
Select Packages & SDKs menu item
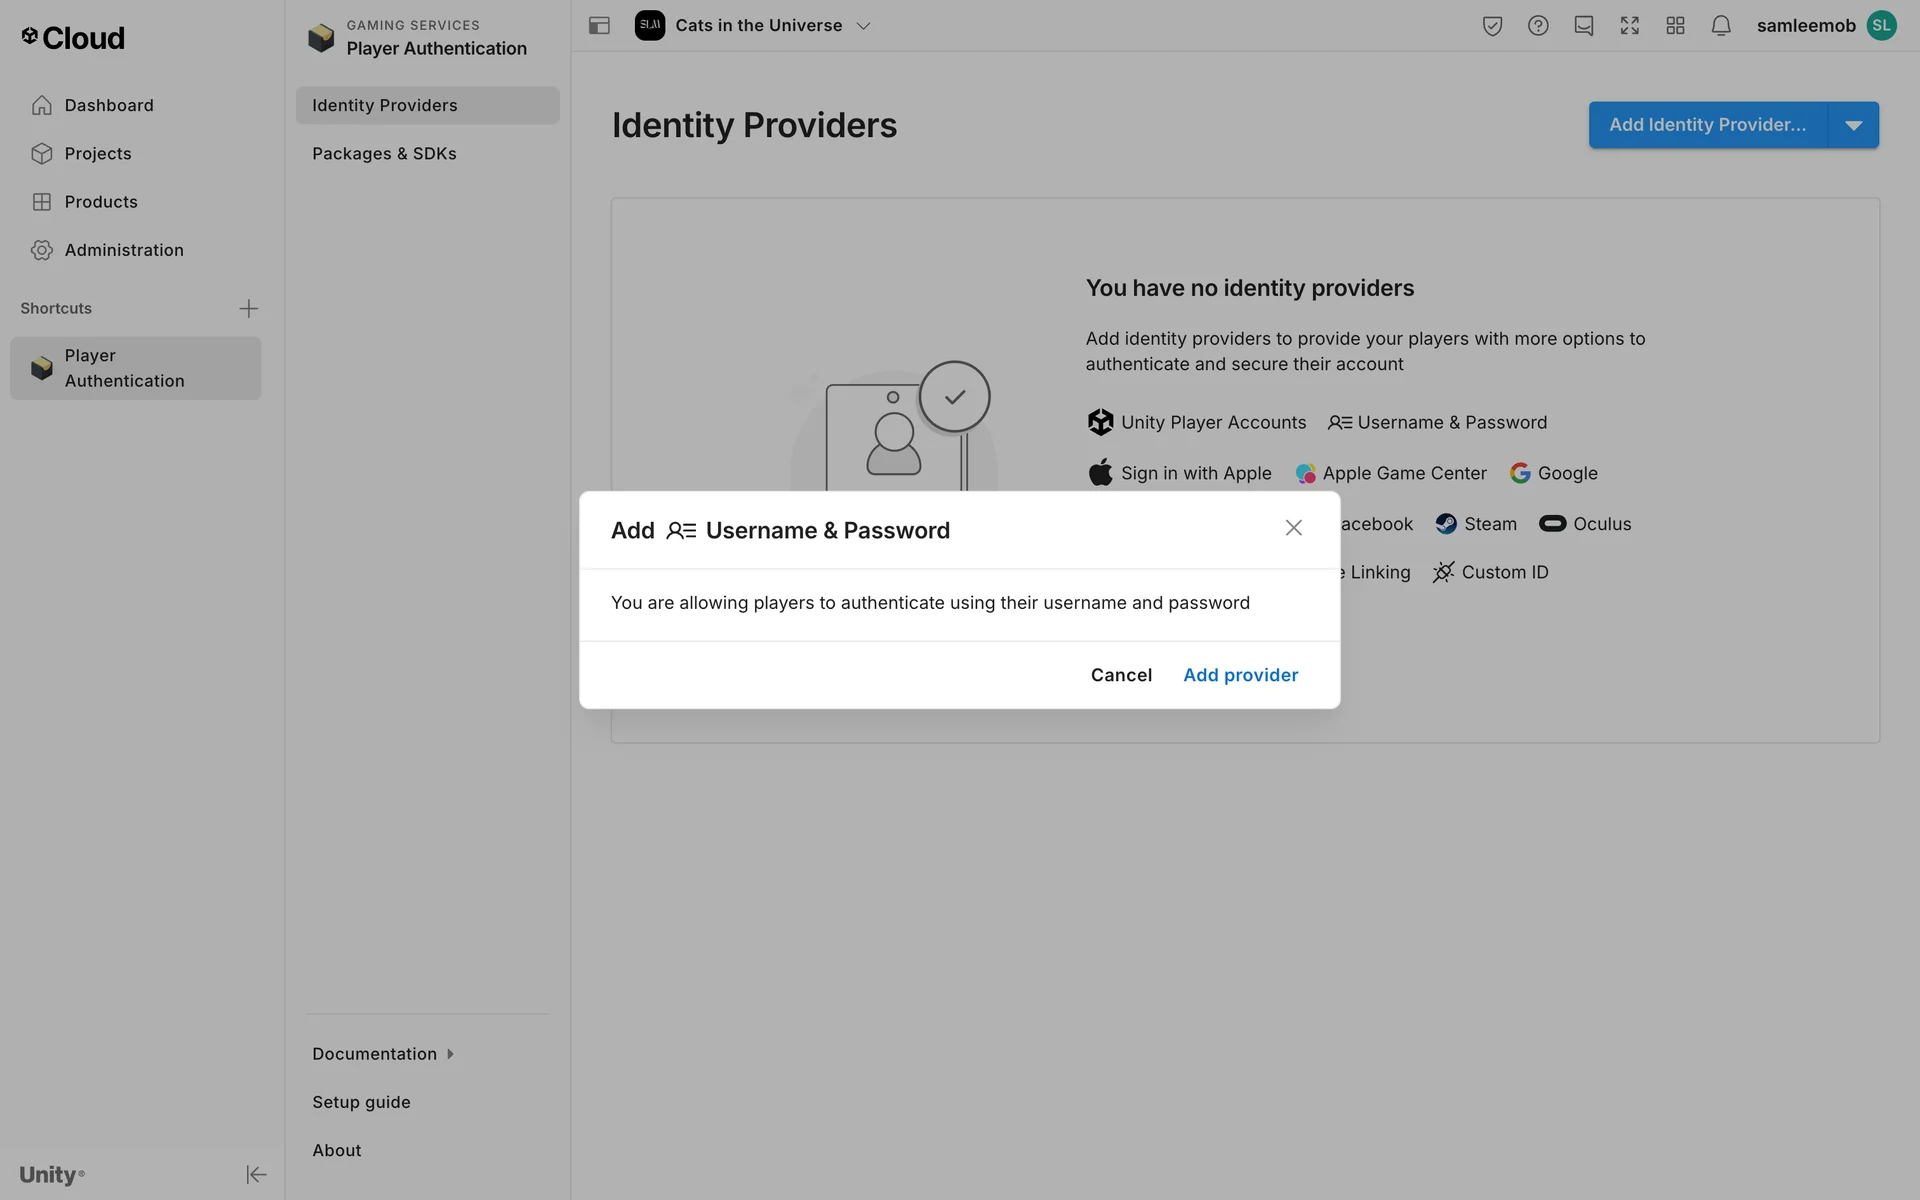click(384, 153)
